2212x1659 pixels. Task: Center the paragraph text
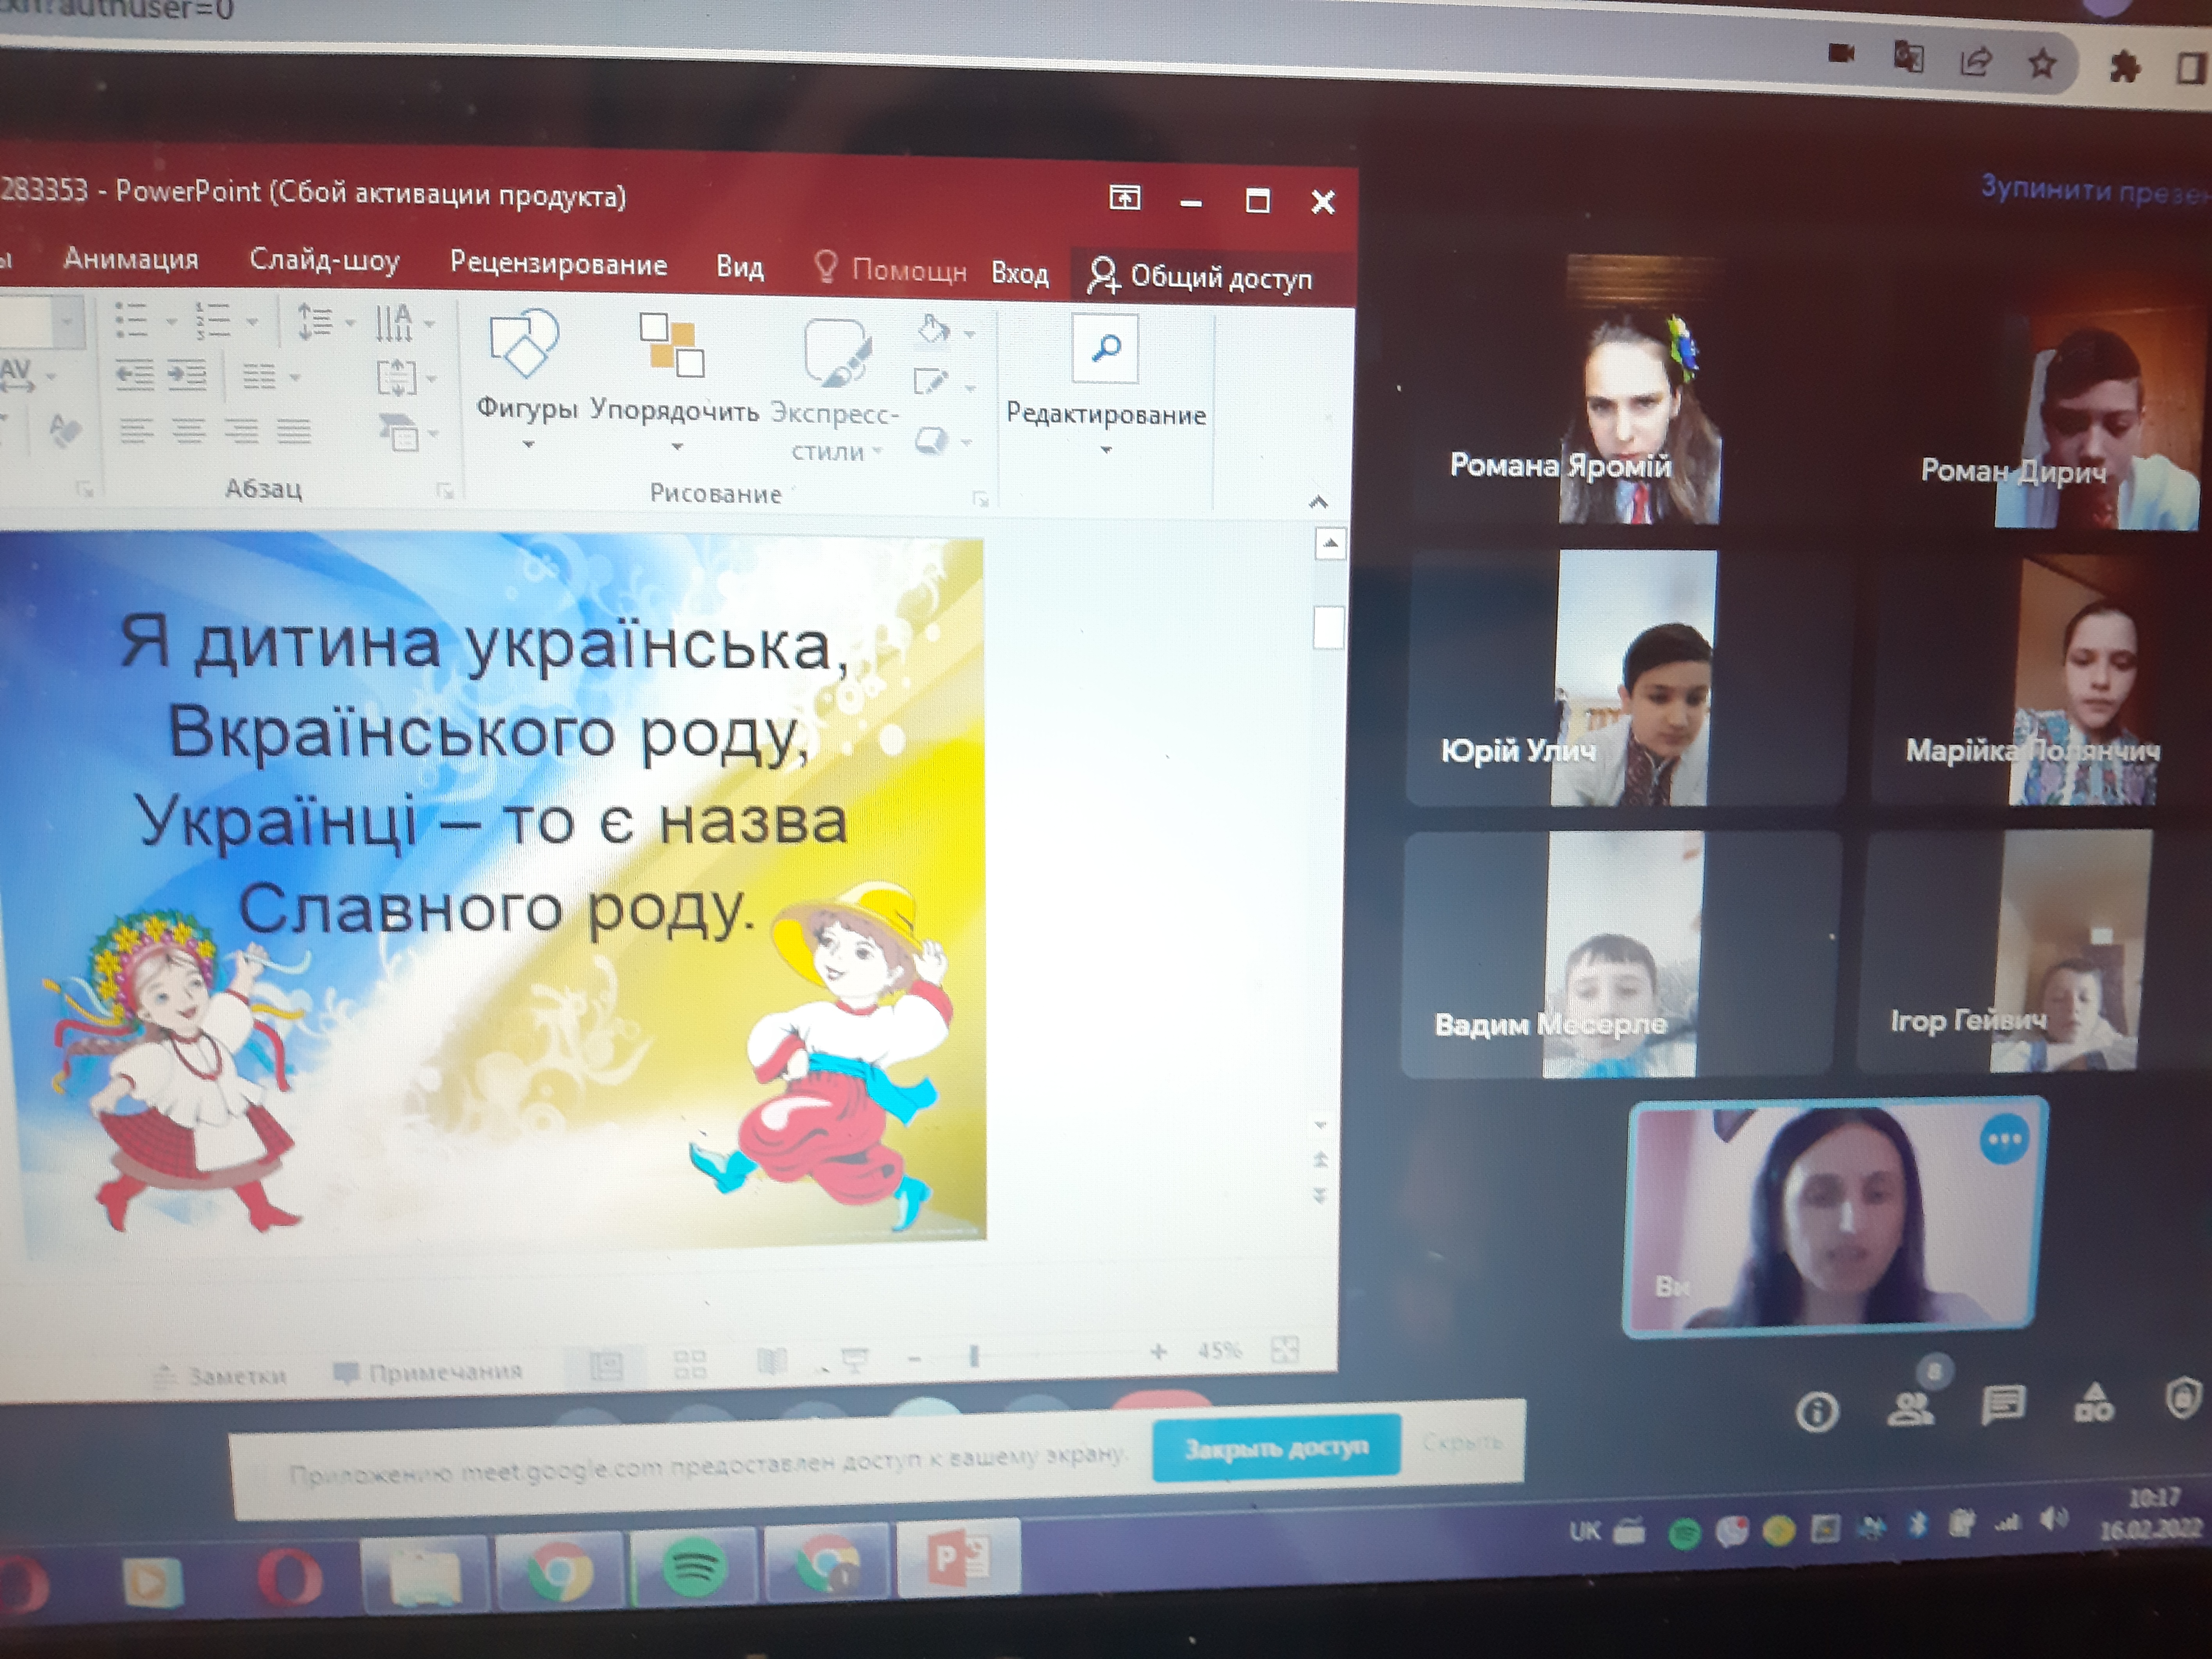[189, 431]
